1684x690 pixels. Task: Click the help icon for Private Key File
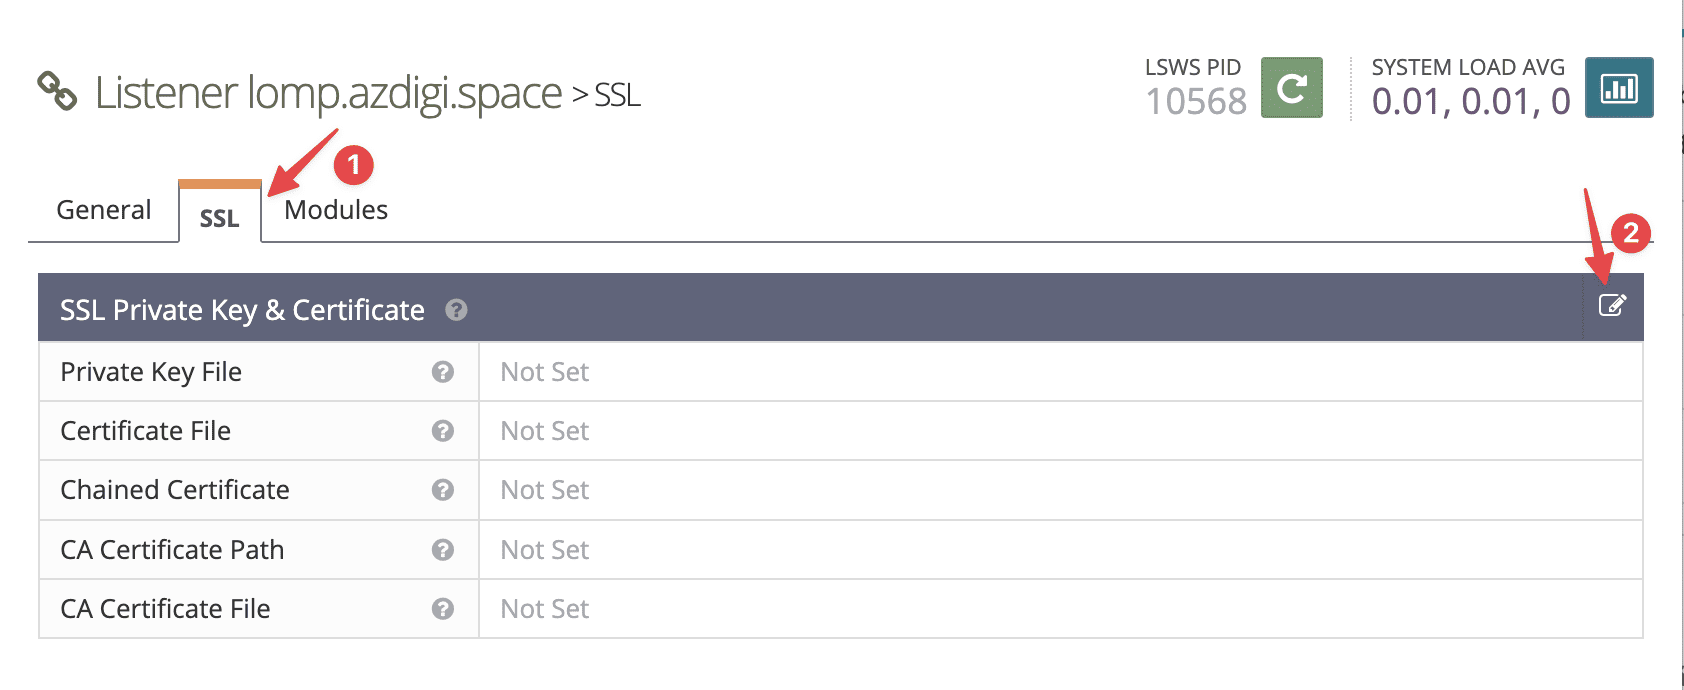tap(443, 372)
